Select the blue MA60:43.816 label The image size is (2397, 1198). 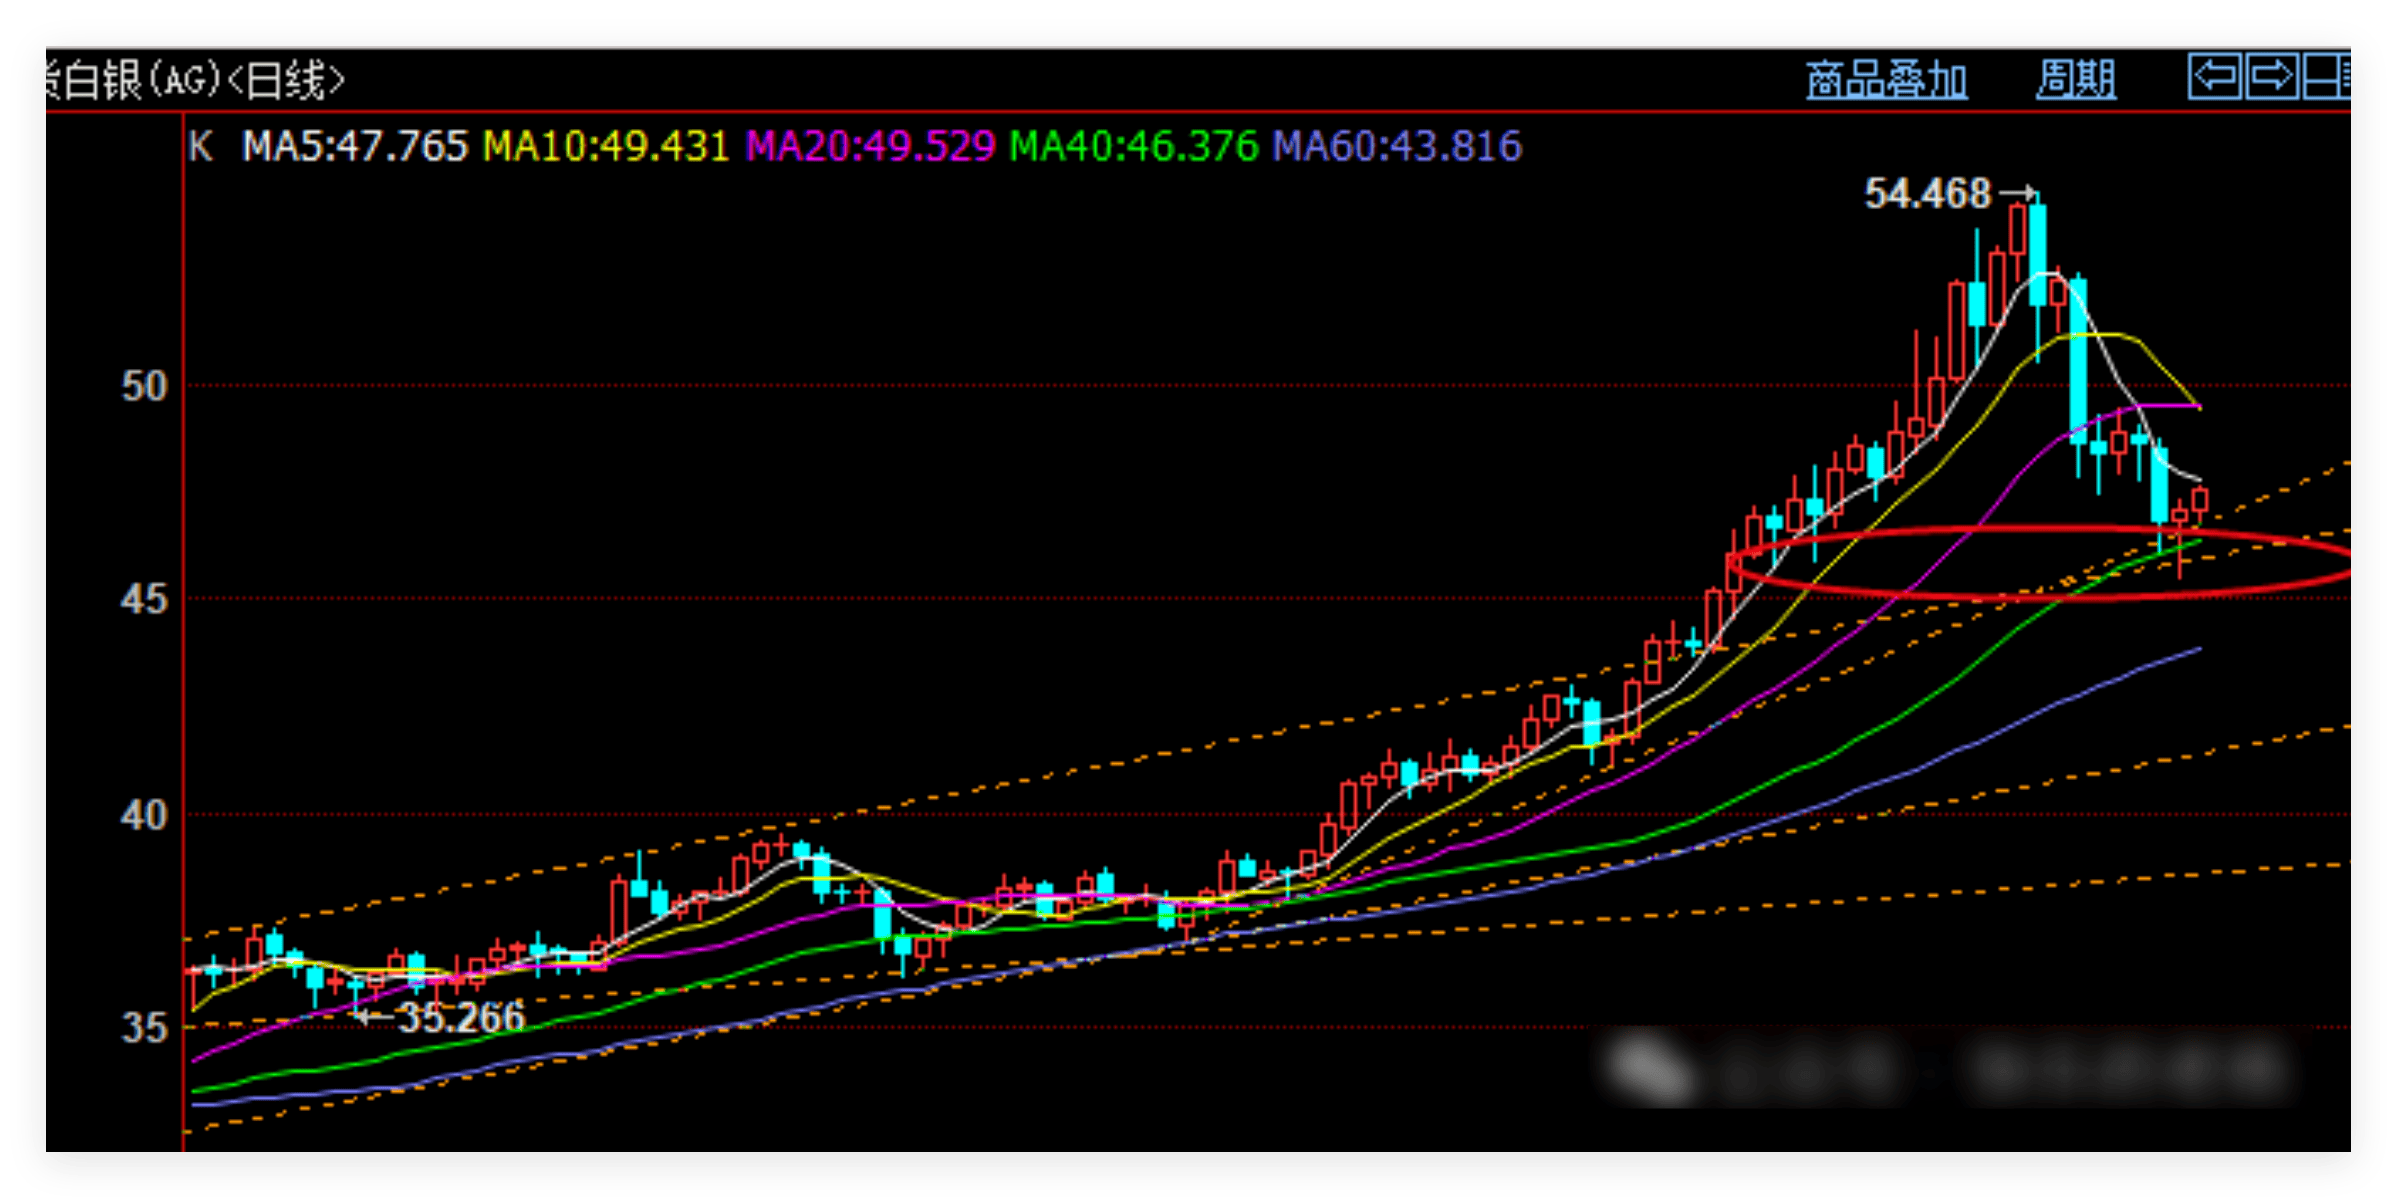(x=1397, y=147)
